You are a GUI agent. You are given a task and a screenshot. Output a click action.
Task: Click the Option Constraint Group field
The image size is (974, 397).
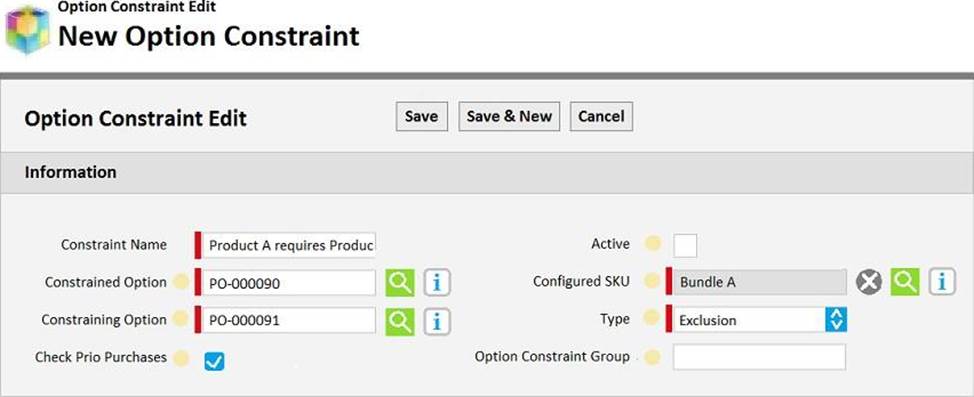point(759,357)
